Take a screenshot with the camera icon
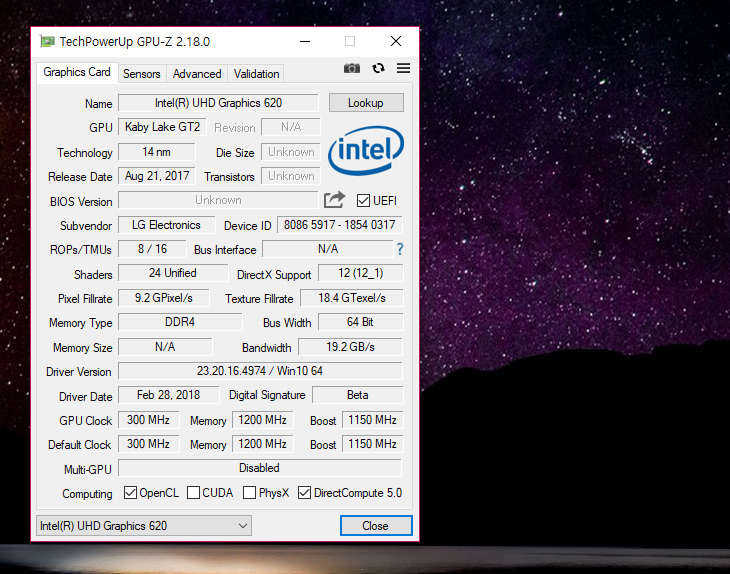Image resolution: width=730 pixels, height=574 pixels. [x=351, y=69]
